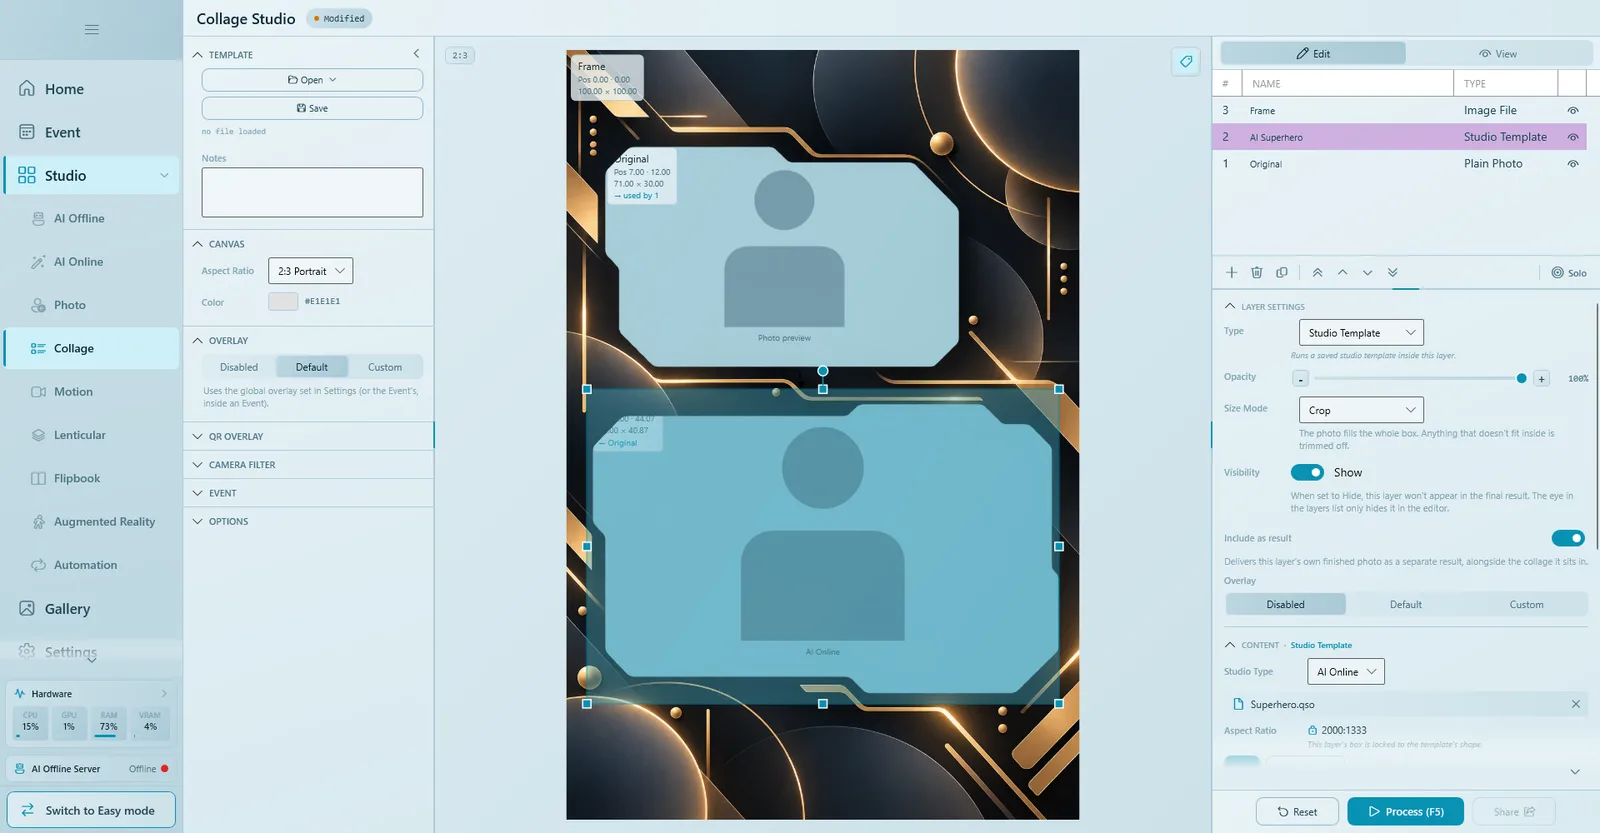Go to Home in the sidebar

point(91,89)
